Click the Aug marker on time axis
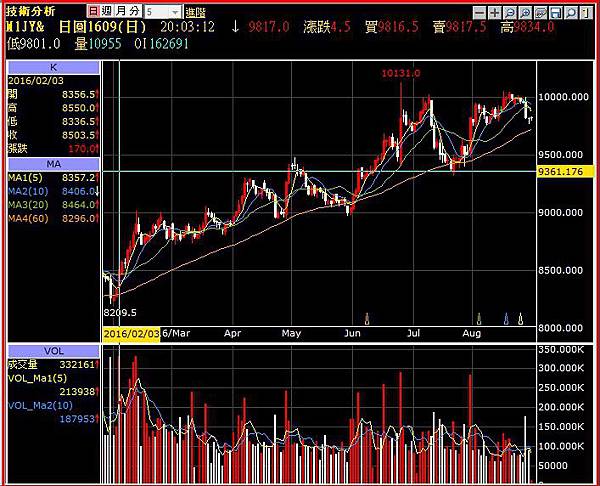The image size is (600, 486). point(471,333)
